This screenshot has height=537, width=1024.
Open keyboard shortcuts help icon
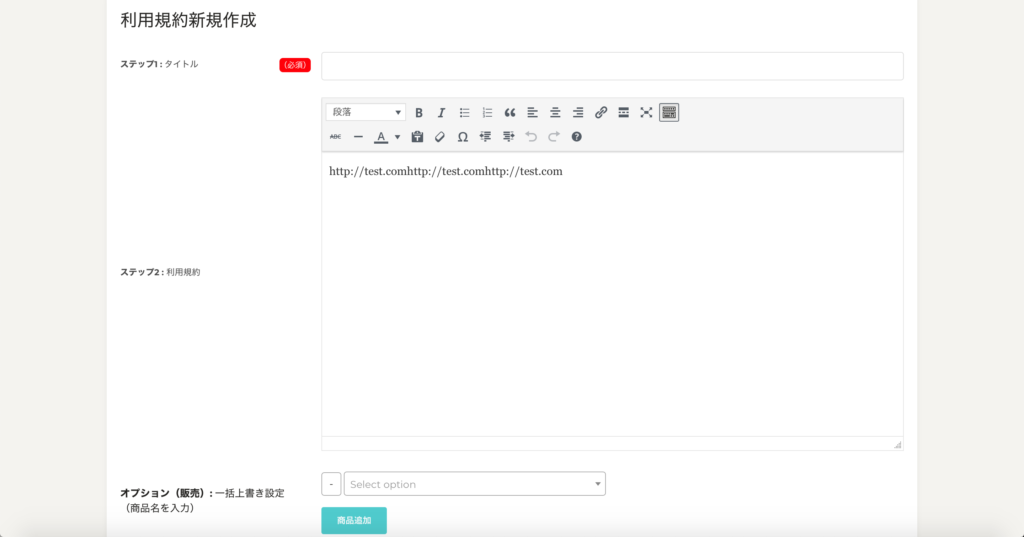coord(577,137)
